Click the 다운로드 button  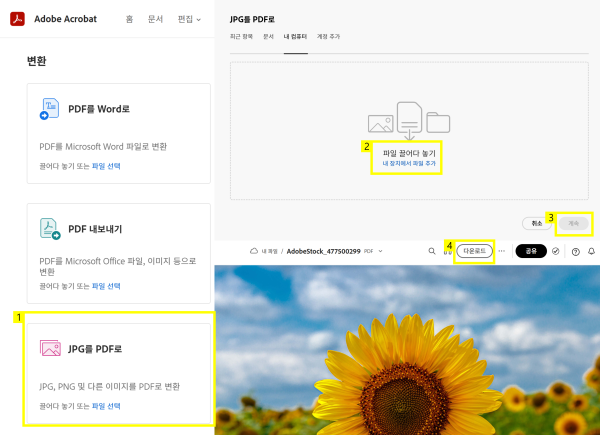[474, 251]
